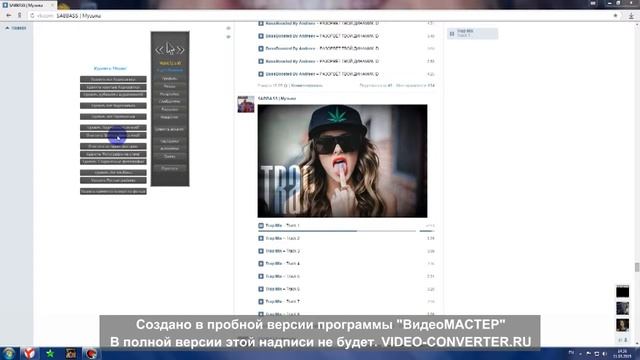Adjust the Track 1 volume slider
Viewport: 640px width, 360px height.
[x=427, y=231]
